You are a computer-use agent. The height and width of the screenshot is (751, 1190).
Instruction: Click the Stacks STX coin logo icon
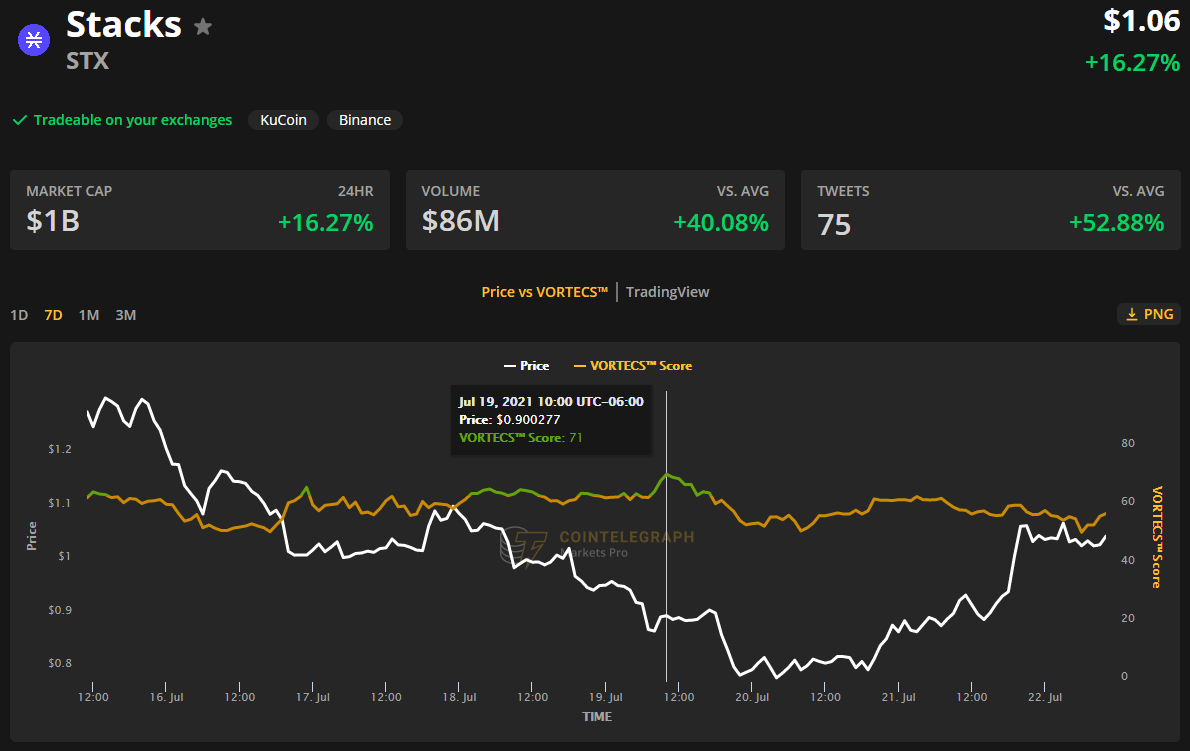34,40
